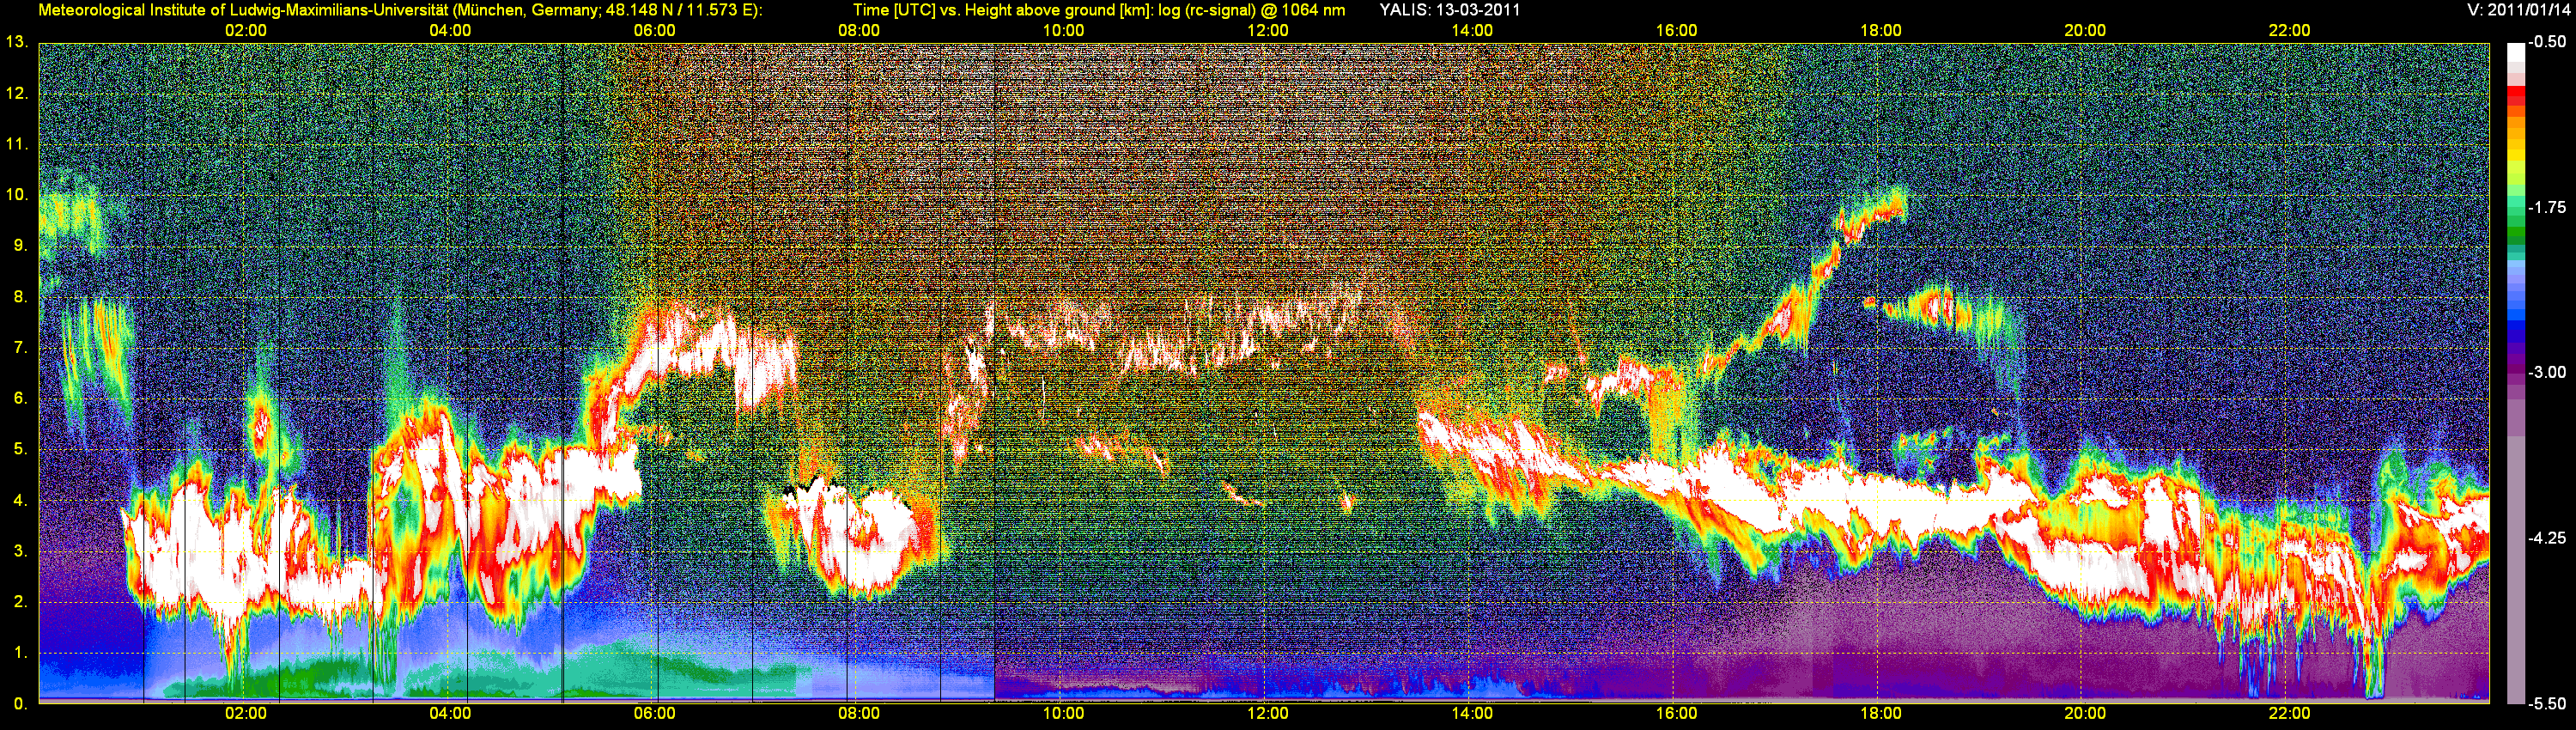The image size is (2576, 730).
Task: Pick the 4. km height axis label
Action: (20, 500)
